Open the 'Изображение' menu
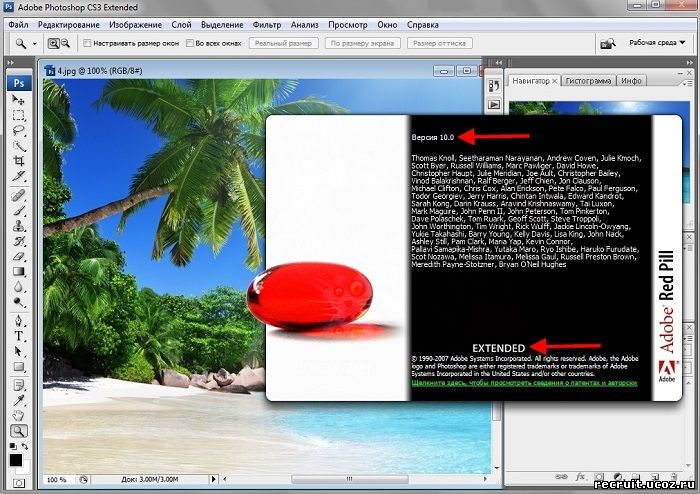This screenshot has height=494, width=700. [135, 25]
